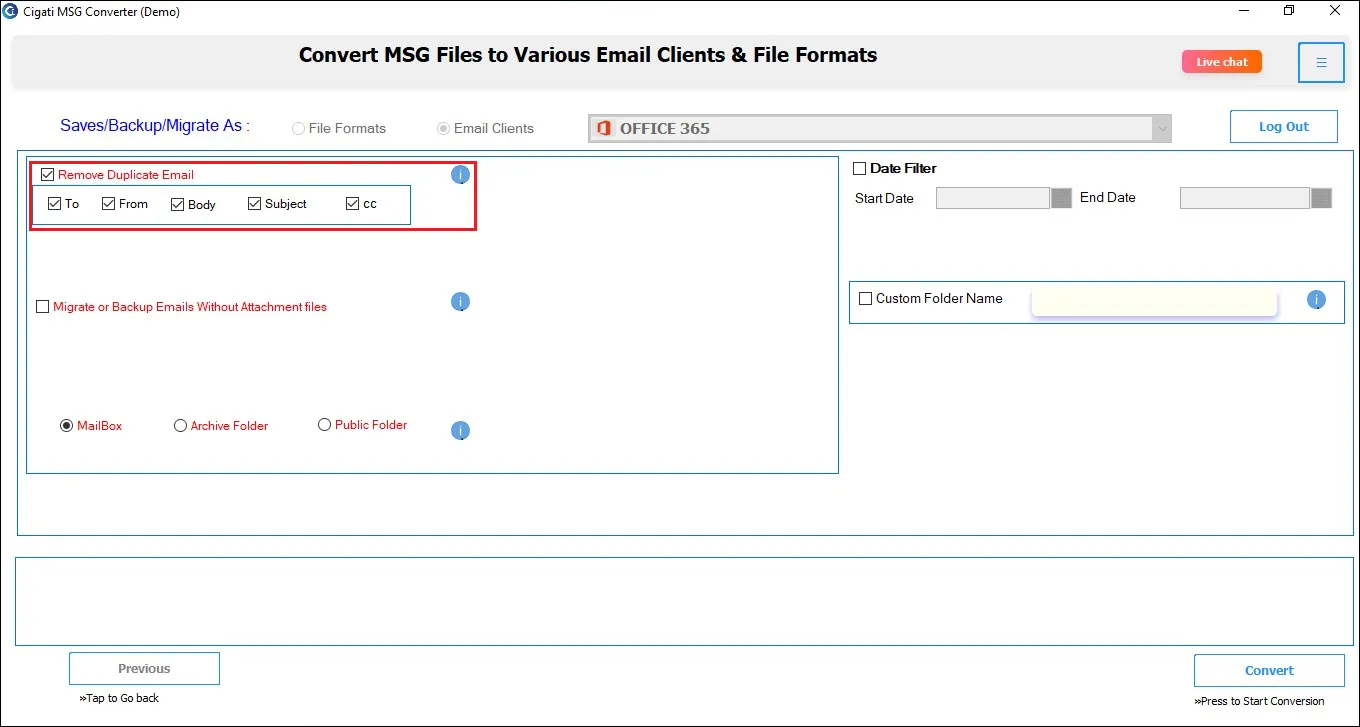Click the Cigati app logo in title bar

10,11
